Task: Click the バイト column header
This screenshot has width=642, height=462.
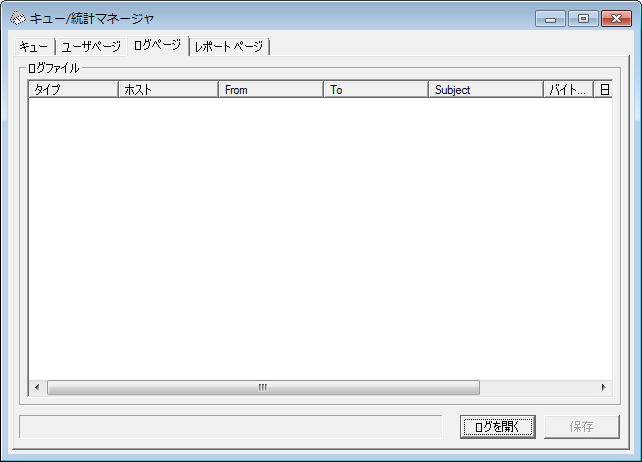Action: pos(568,90)
